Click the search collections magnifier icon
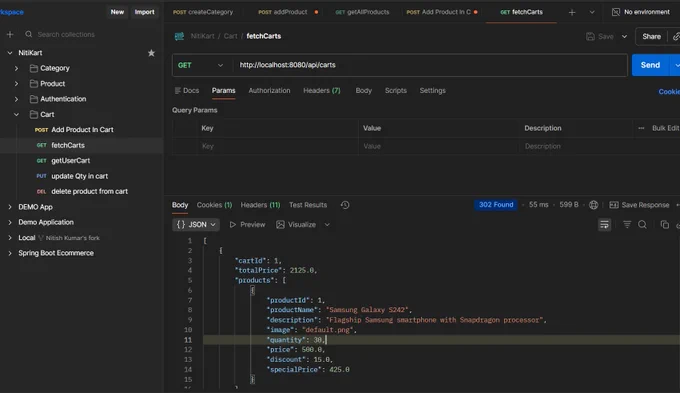The height and width of the screenshot is (393, 680). [x=29, y=34]
